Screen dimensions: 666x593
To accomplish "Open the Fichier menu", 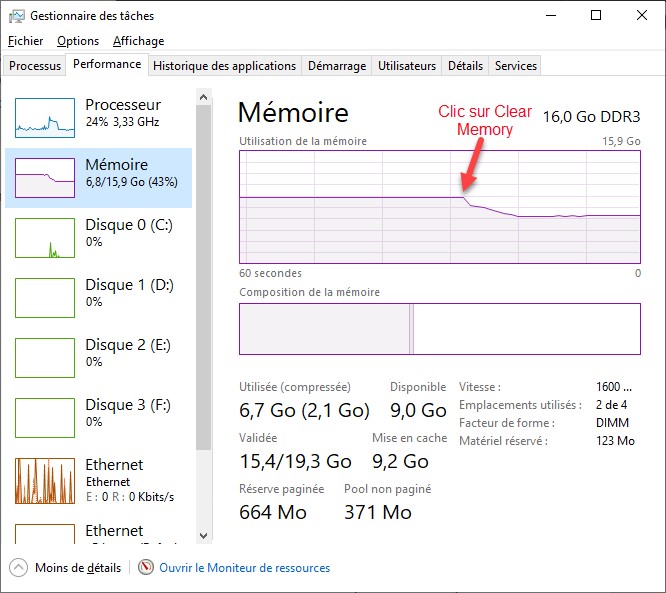I will [26, 41].
